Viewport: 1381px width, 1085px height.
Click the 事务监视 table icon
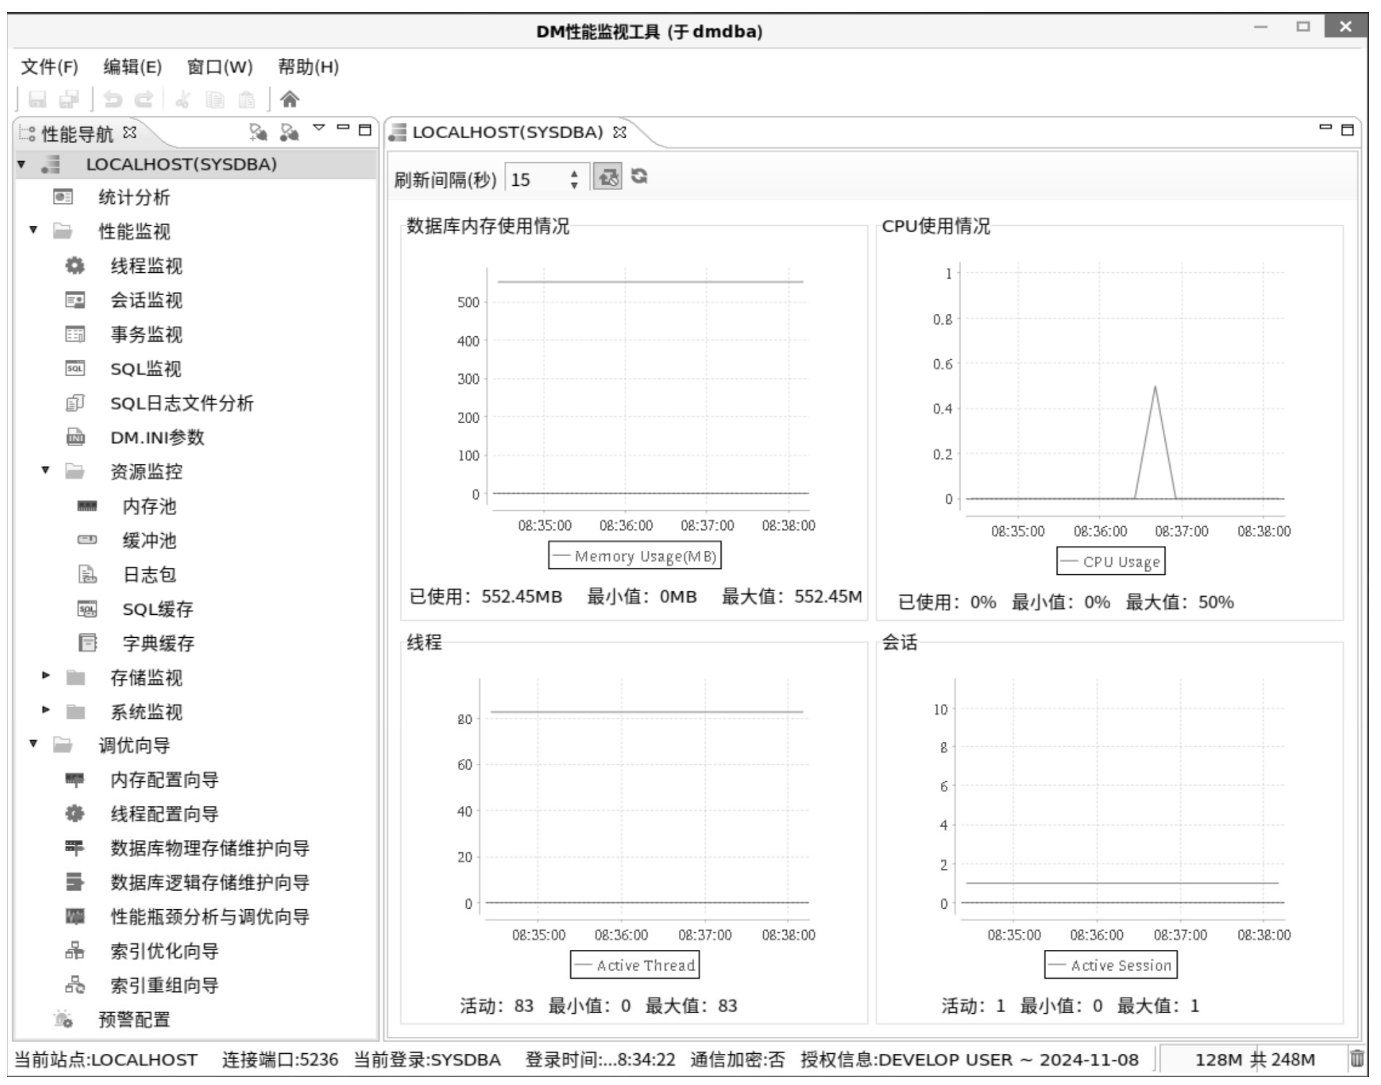click(x=75, y=334)
